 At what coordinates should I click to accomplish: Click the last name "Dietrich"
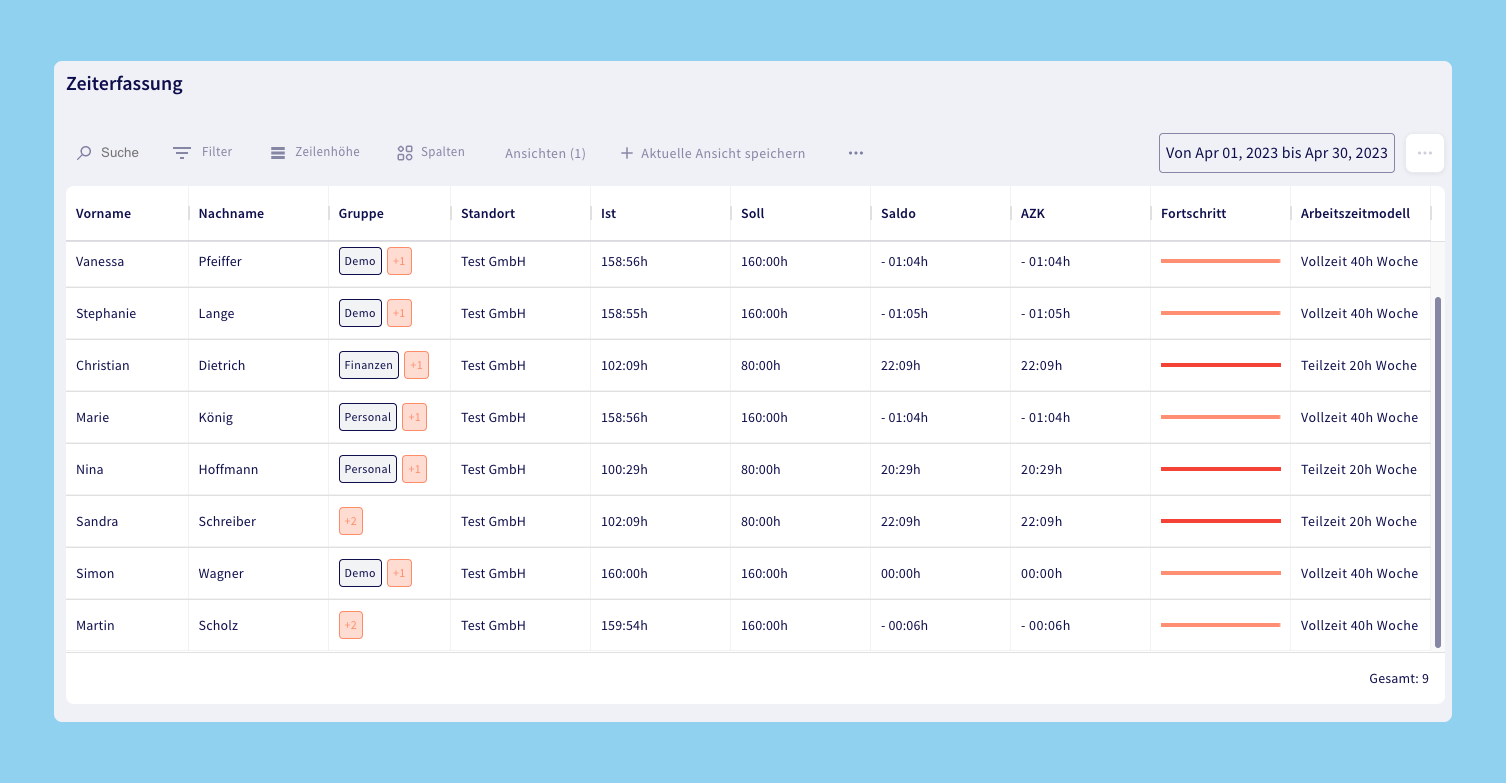click(222, 365)
